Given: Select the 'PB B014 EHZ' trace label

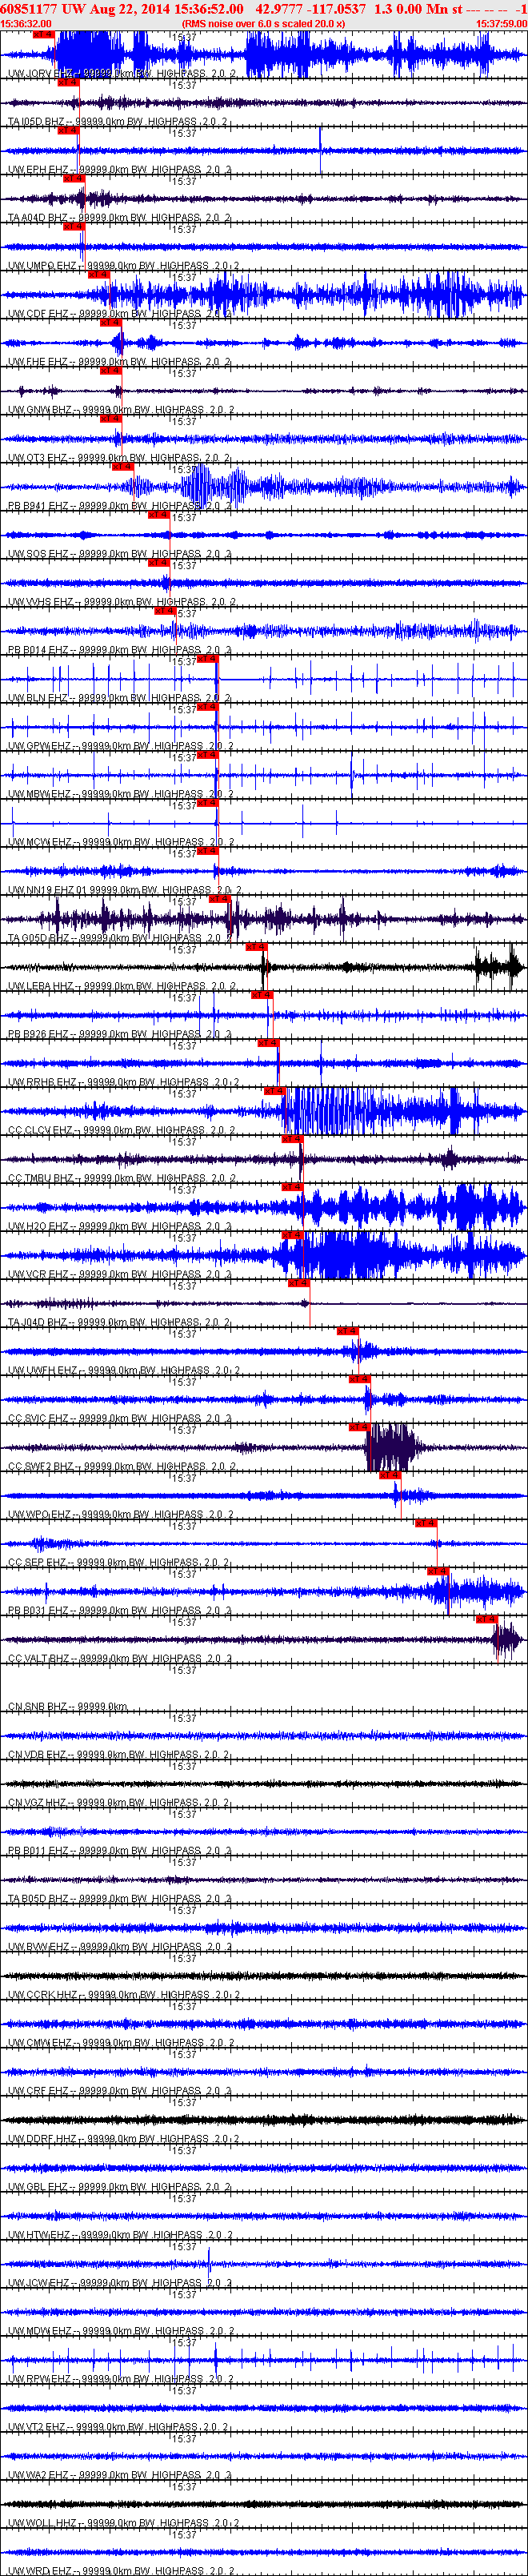Looking at the screenshot, I should (119, 650).
